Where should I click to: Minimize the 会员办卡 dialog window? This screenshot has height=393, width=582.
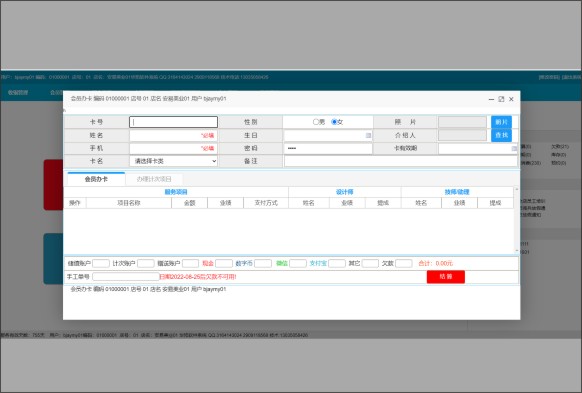coord(491,99)
